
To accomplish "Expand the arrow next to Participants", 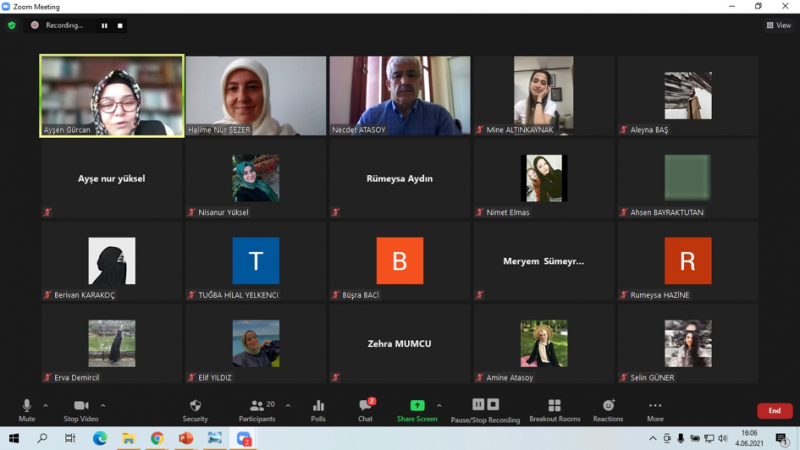I will click(x=289, y=405).
